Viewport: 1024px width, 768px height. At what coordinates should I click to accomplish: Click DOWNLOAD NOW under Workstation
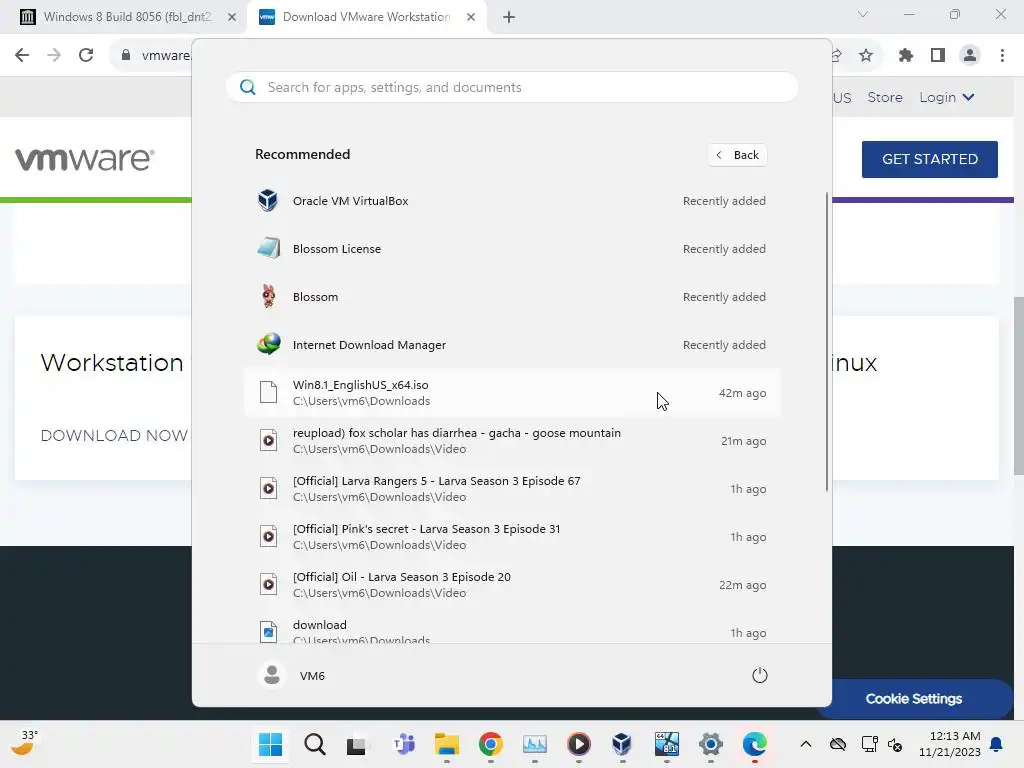[114, 436]
